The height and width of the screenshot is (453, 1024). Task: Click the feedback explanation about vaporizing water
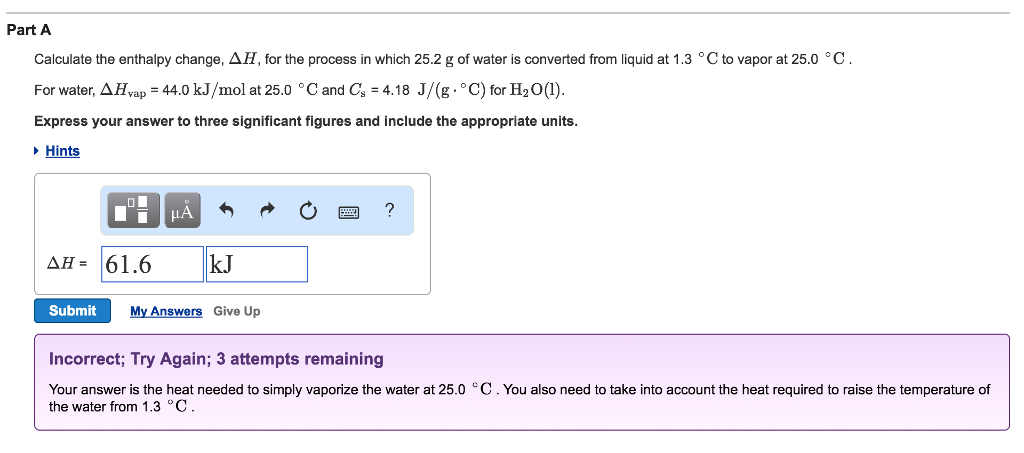pyautogui.click(x=519, y=397)
